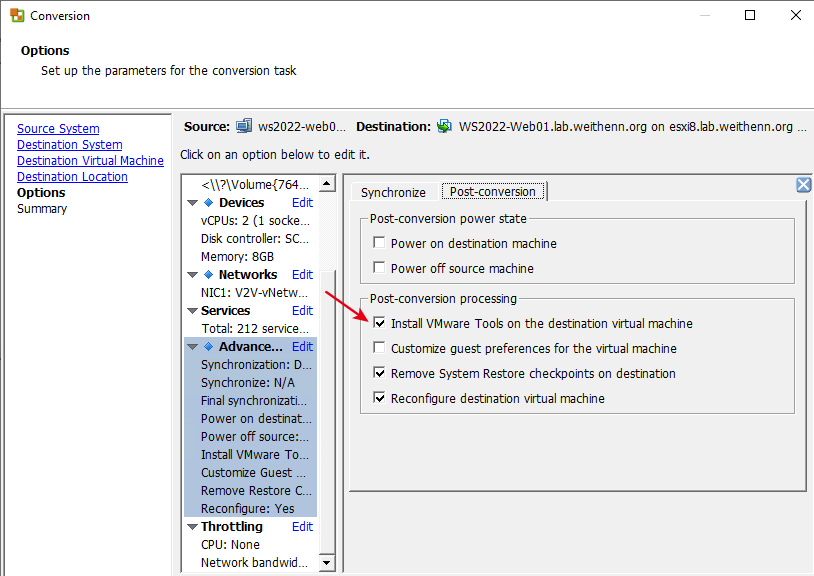The width and height of the screenshot is (814, 576).
Task: Switch to the Synchronize tab
Action: pyautogui.click(x=393, y=193)
